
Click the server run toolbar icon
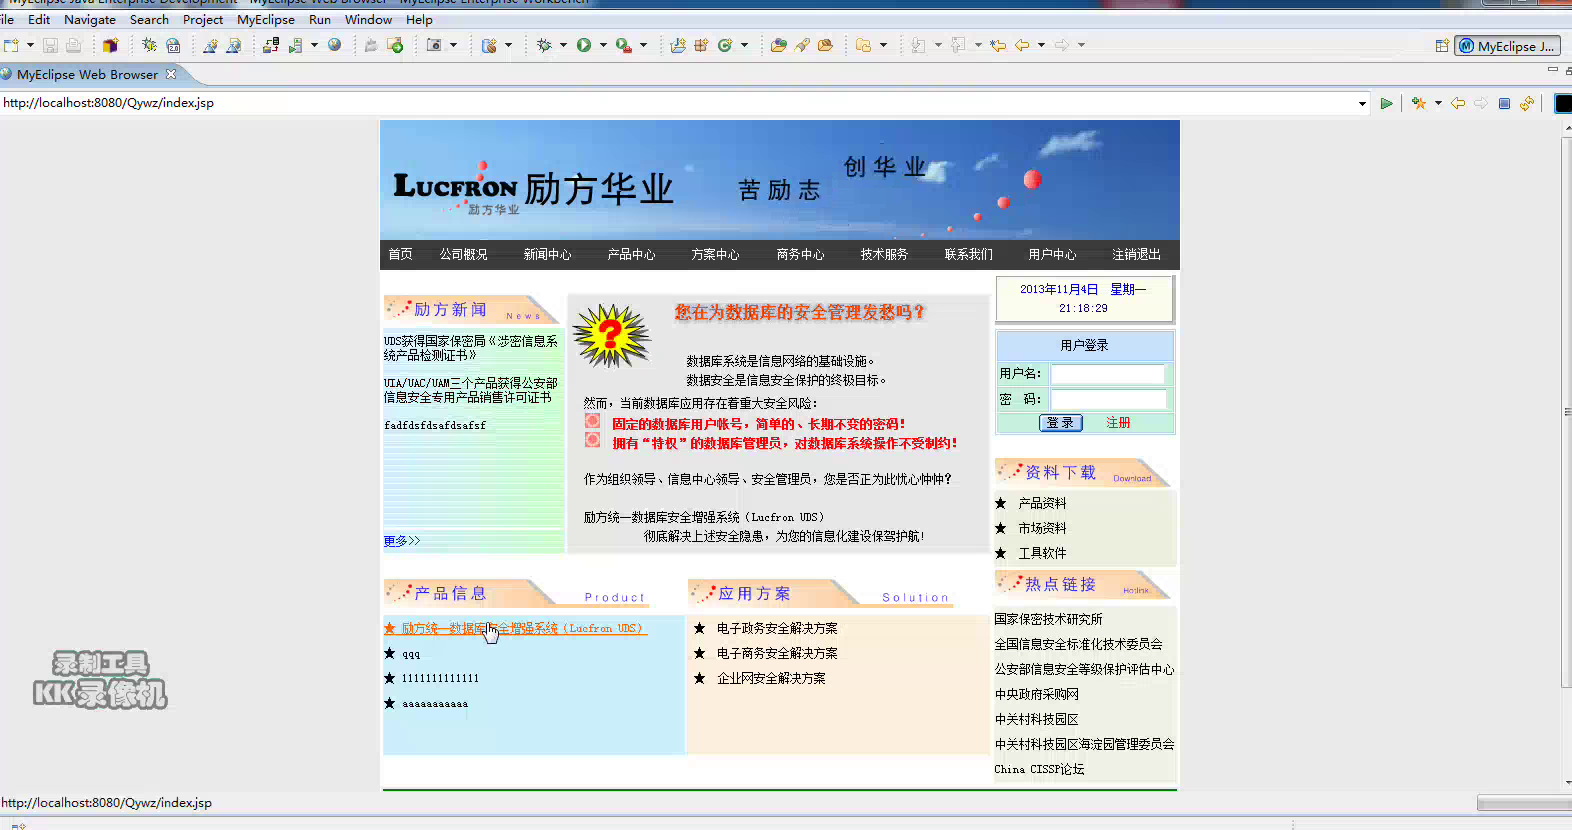coord(295,45)
